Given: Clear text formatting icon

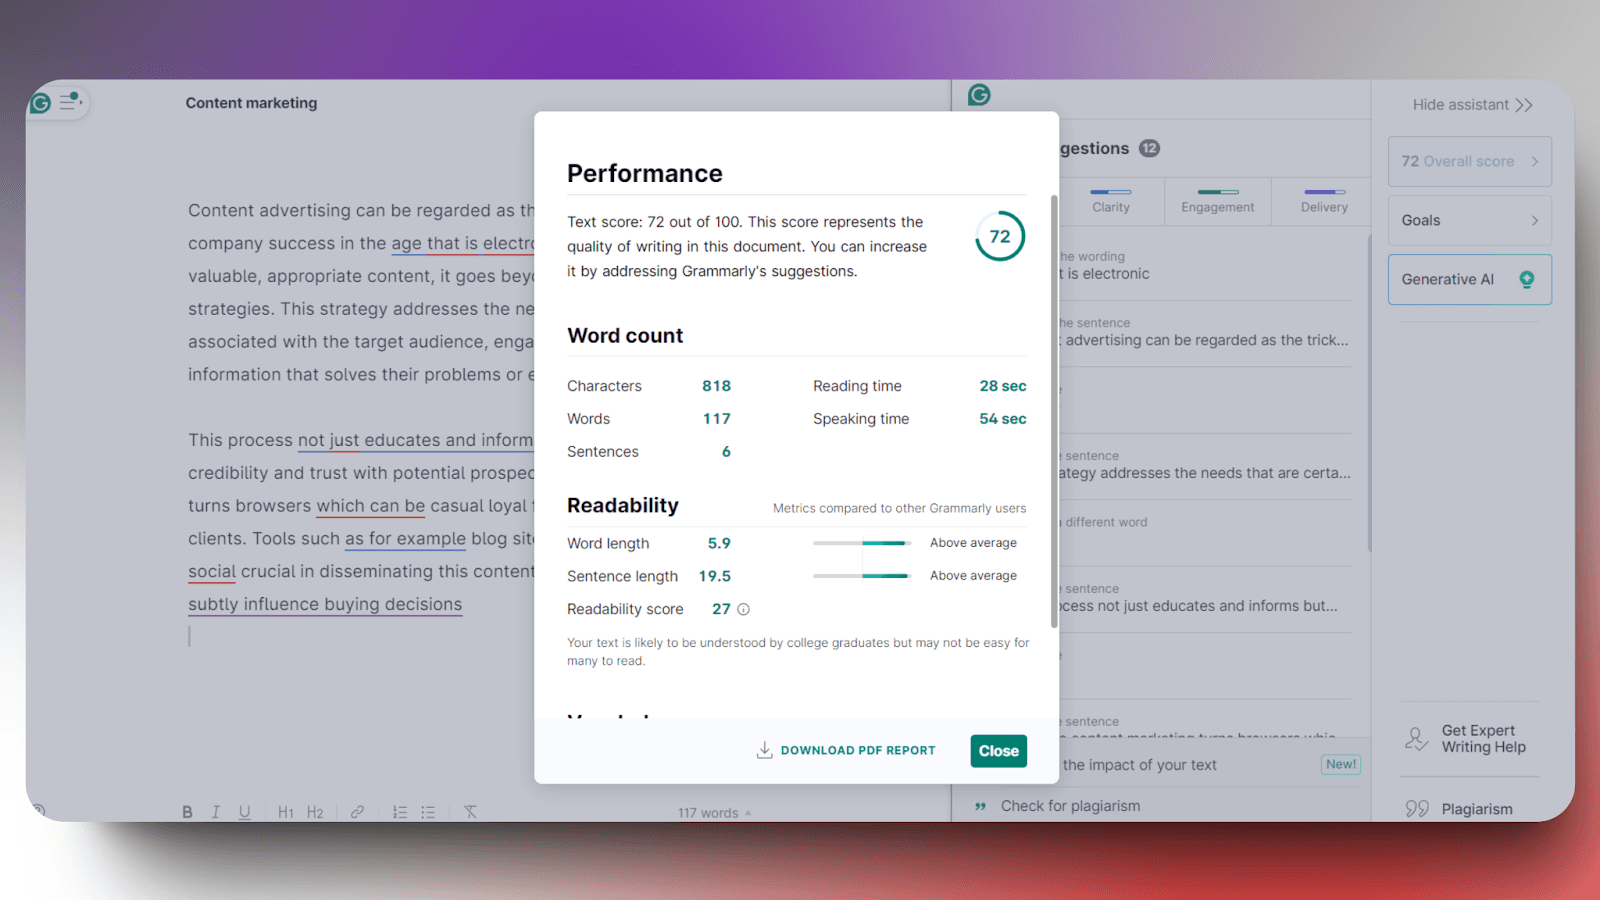Looking at the screenshot, I should [x=470, y=812].
